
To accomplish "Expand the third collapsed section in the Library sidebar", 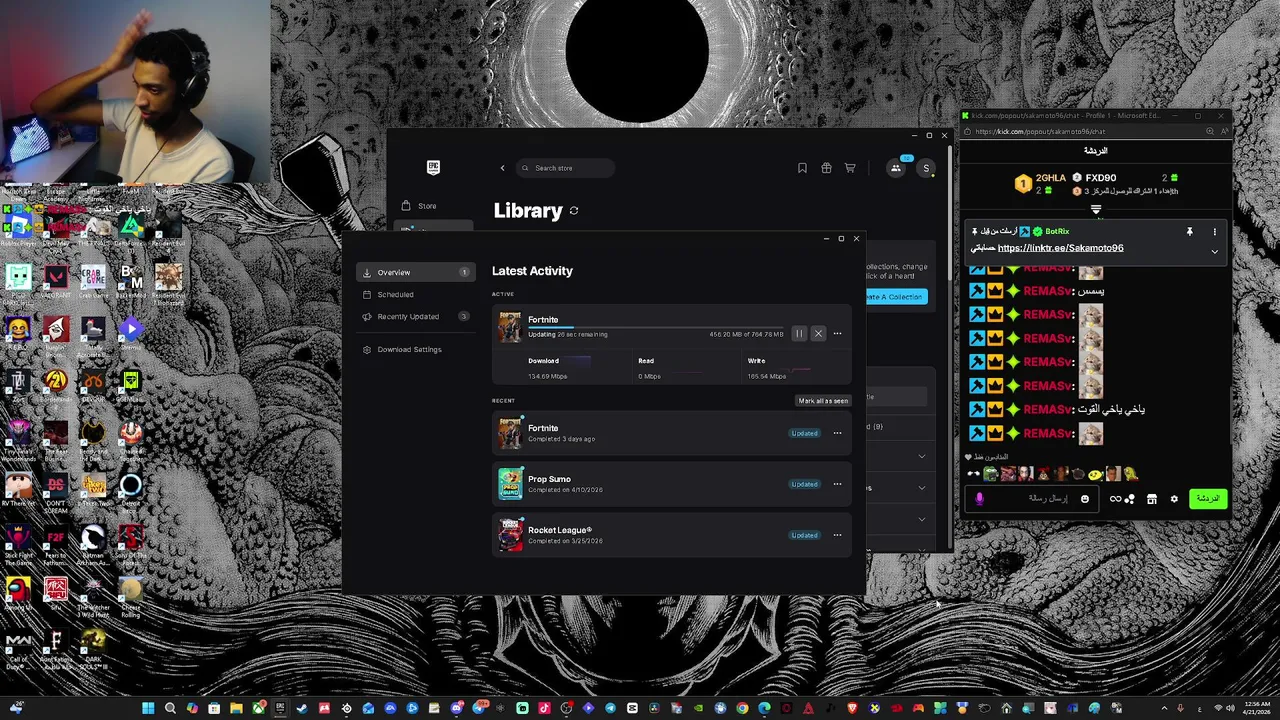I will pos(921,519).
